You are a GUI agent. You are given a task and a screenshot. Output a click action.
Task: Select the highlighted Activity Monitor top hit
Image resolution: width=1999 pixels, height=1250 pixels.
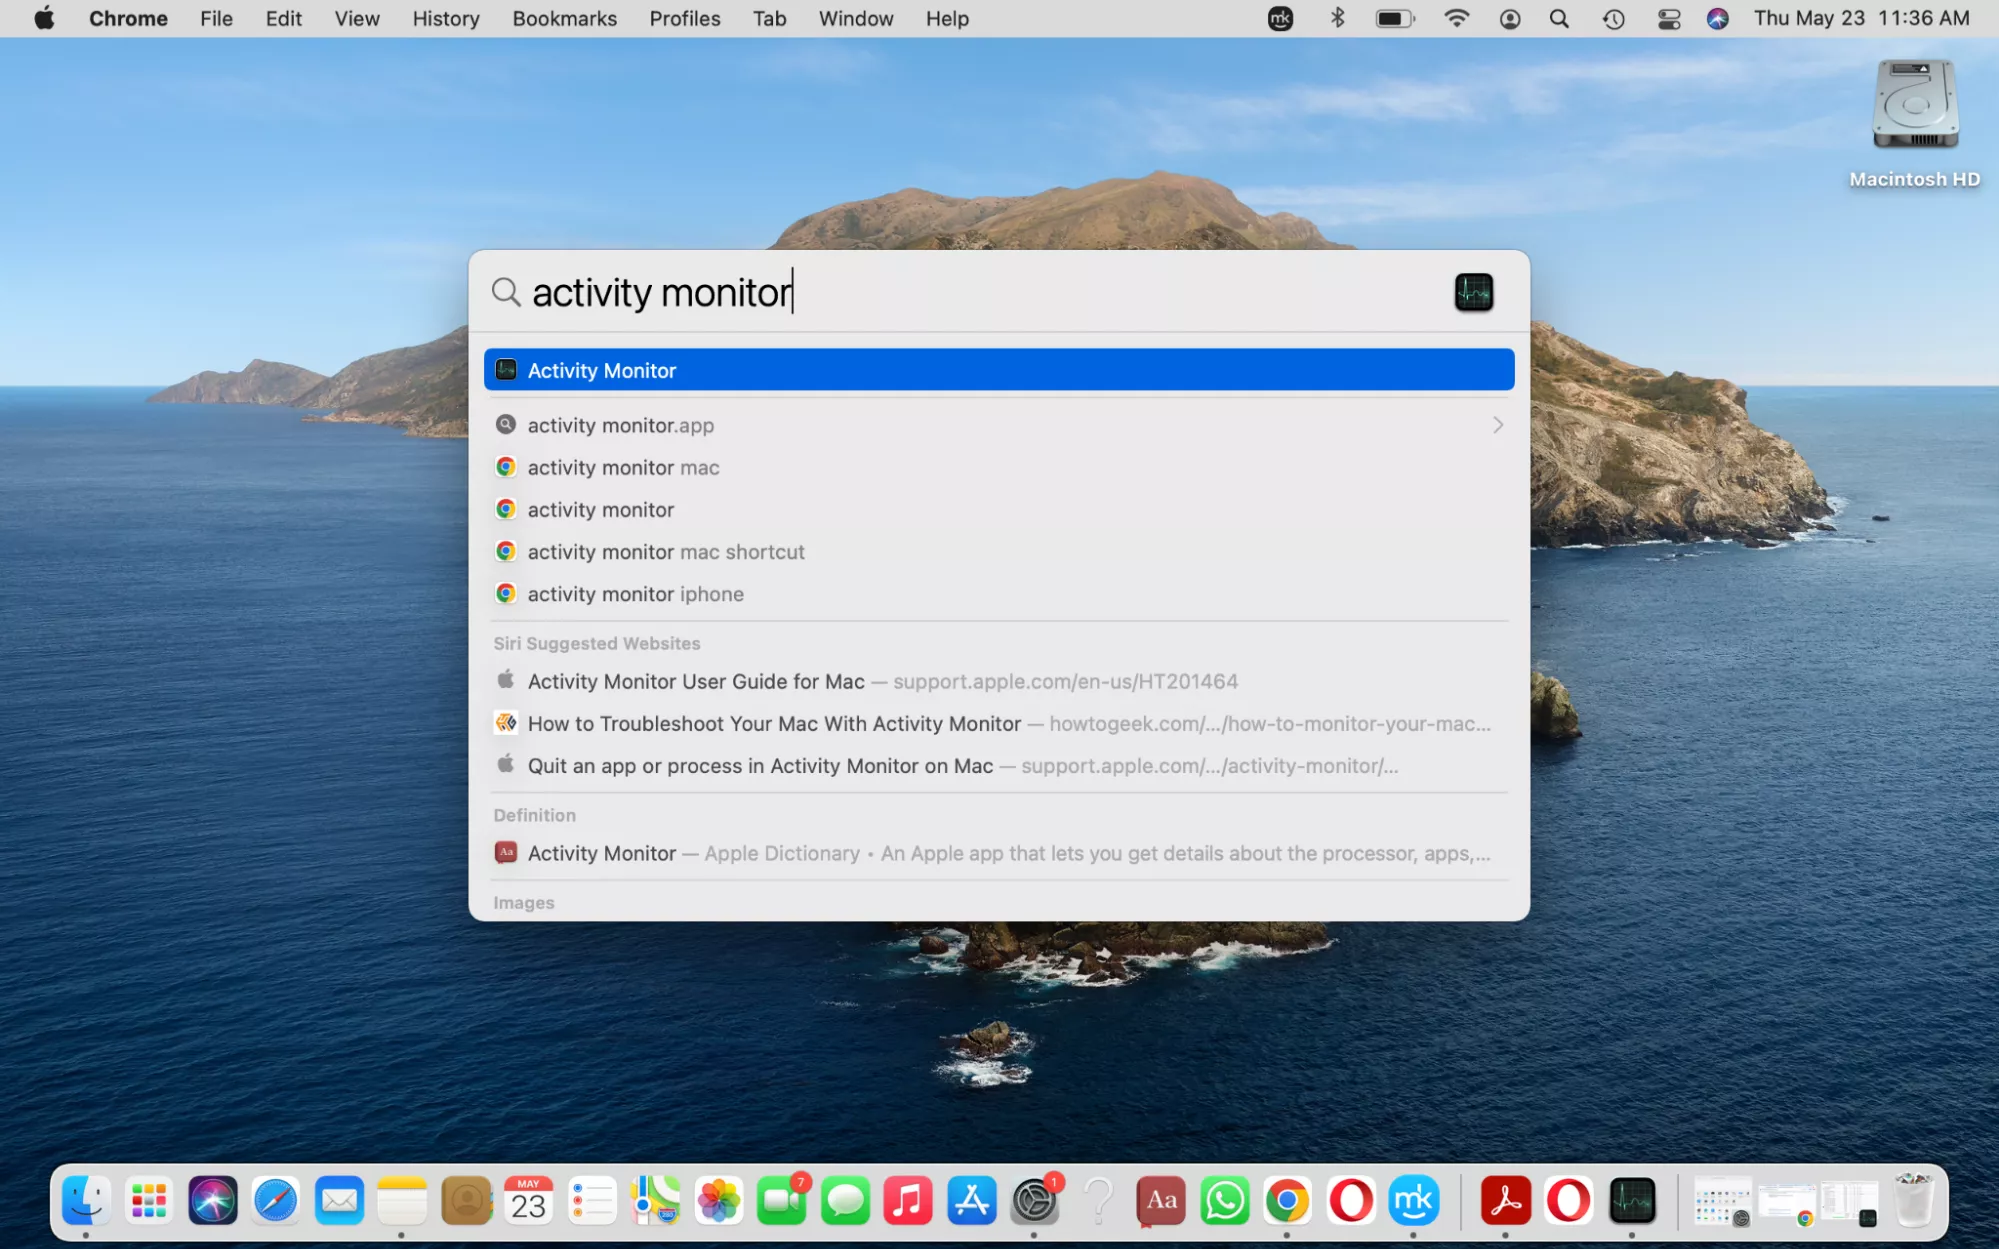coord(999,369)
